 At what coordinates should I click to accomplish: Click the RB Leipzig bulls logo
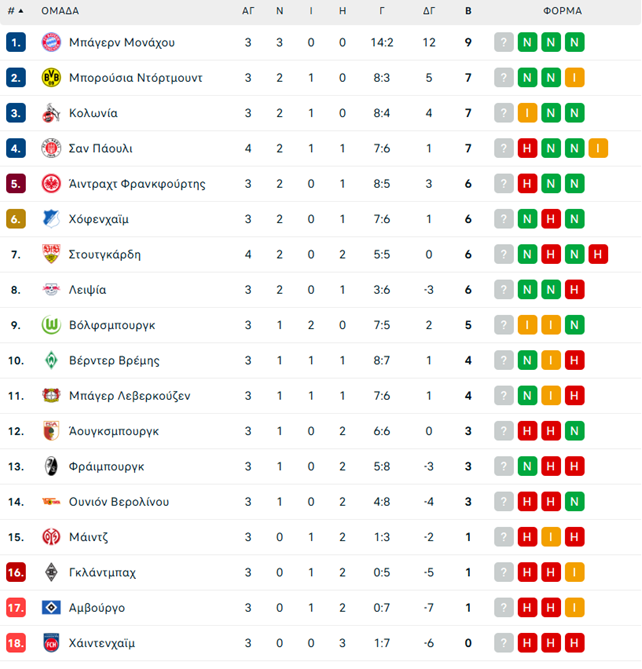pyautogui.click(x=51, y=290)
